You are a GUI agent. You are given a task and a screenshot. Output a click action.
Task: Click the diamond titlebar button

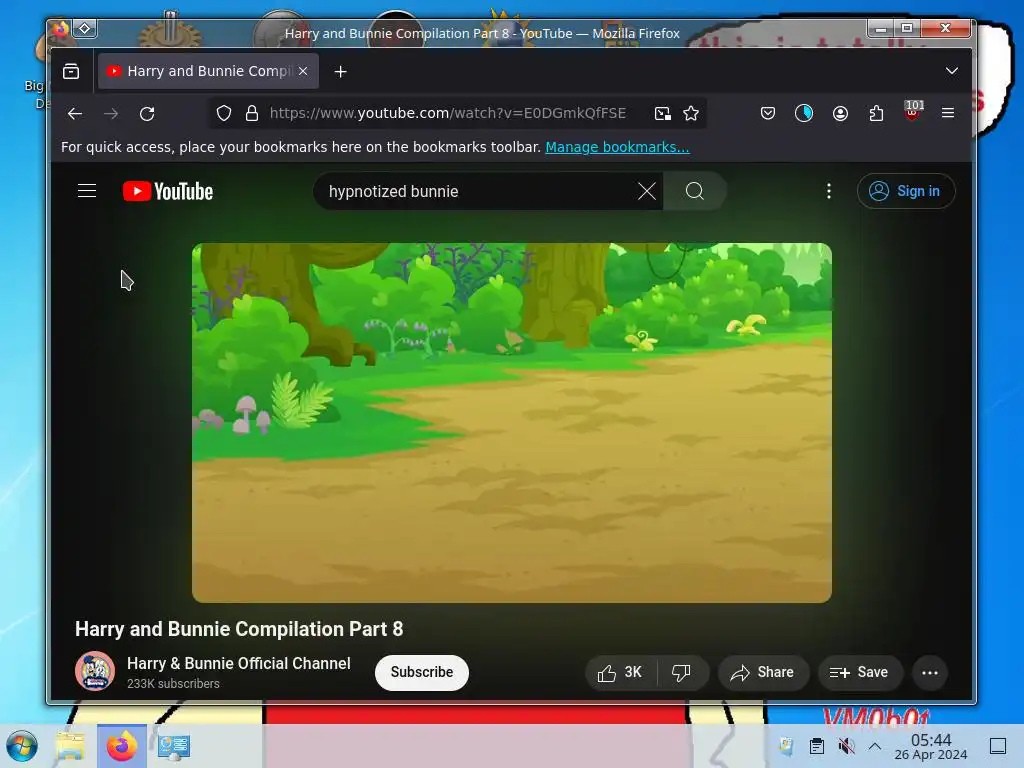[x=85, y=29]
